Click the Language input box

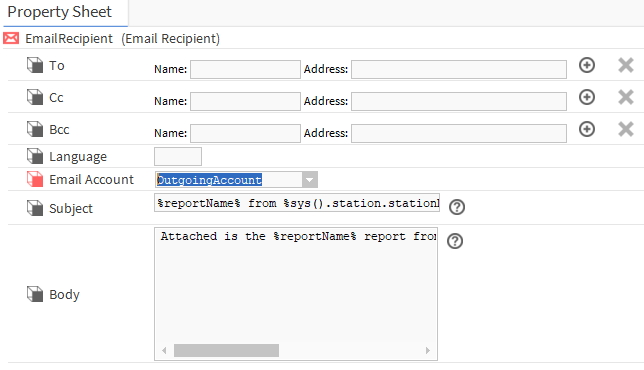pos(178,156)
